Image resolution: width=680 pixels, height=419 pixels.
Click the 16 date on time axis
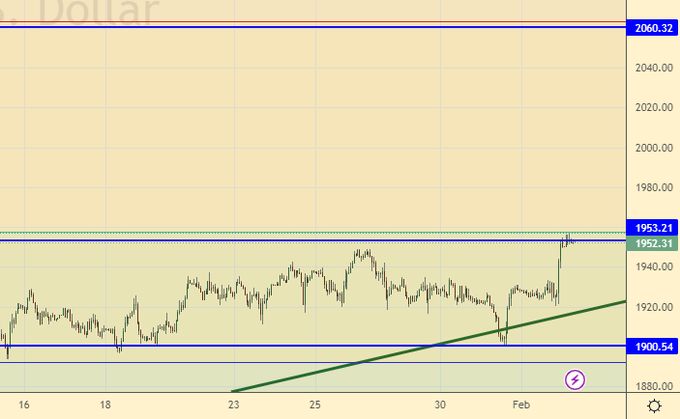click(23, 405)
